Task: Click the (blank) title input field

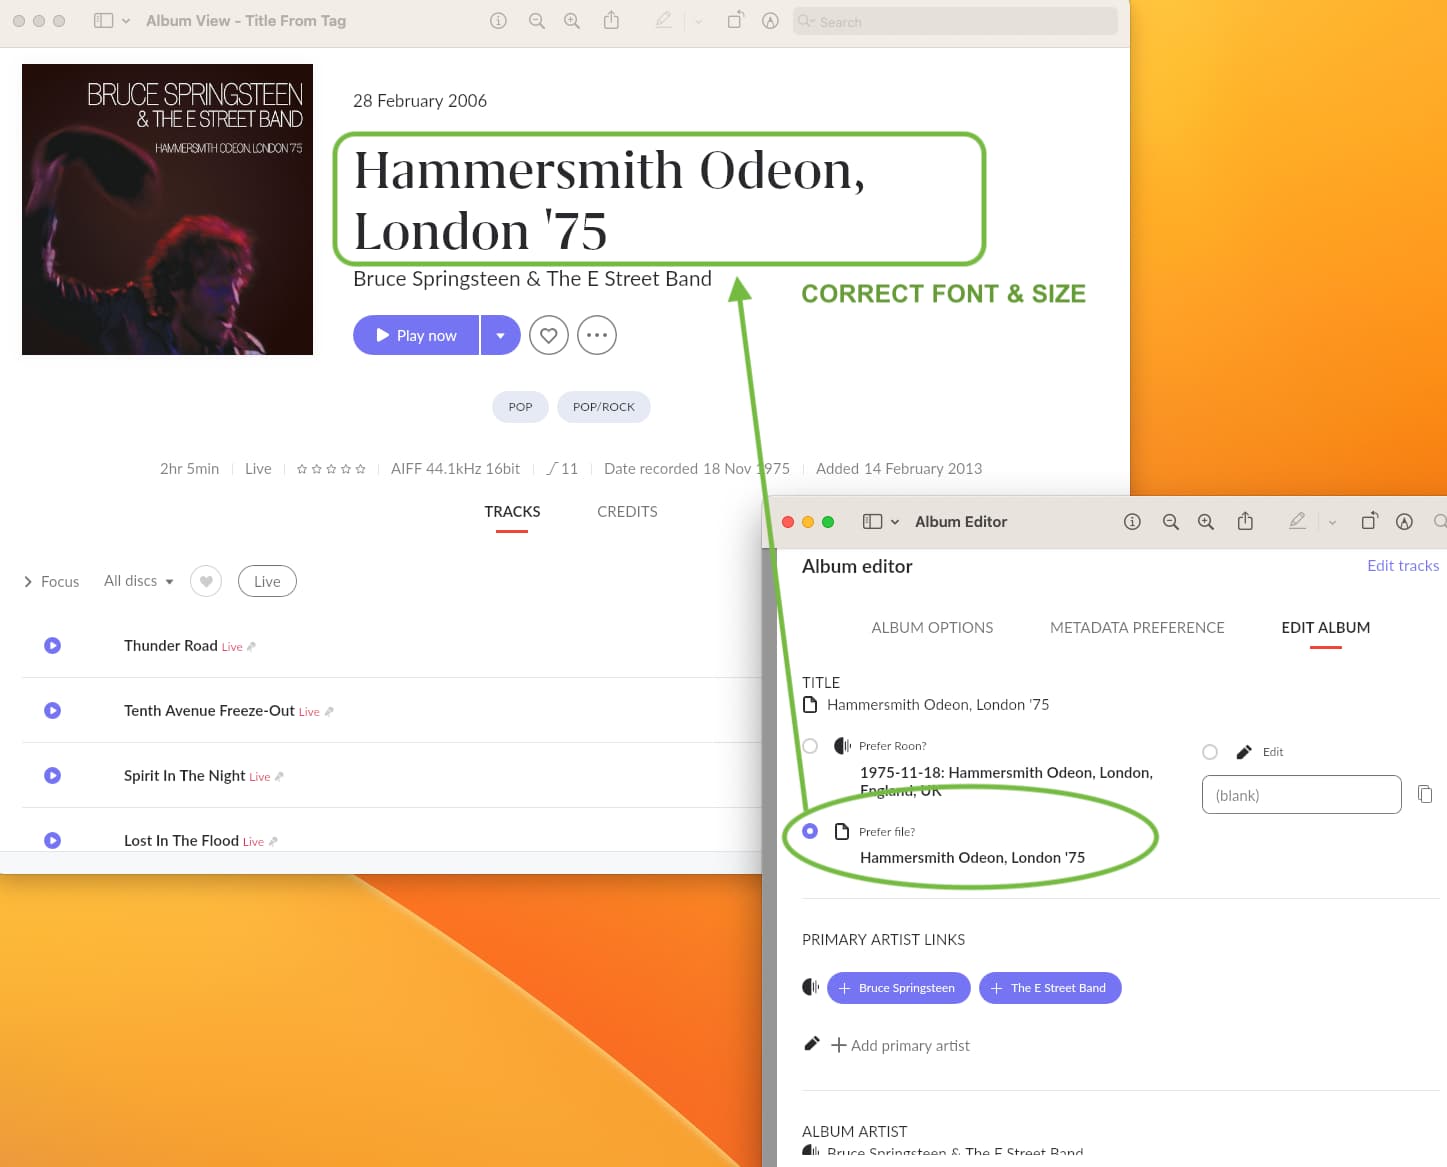Action: tap(1301, 795)
